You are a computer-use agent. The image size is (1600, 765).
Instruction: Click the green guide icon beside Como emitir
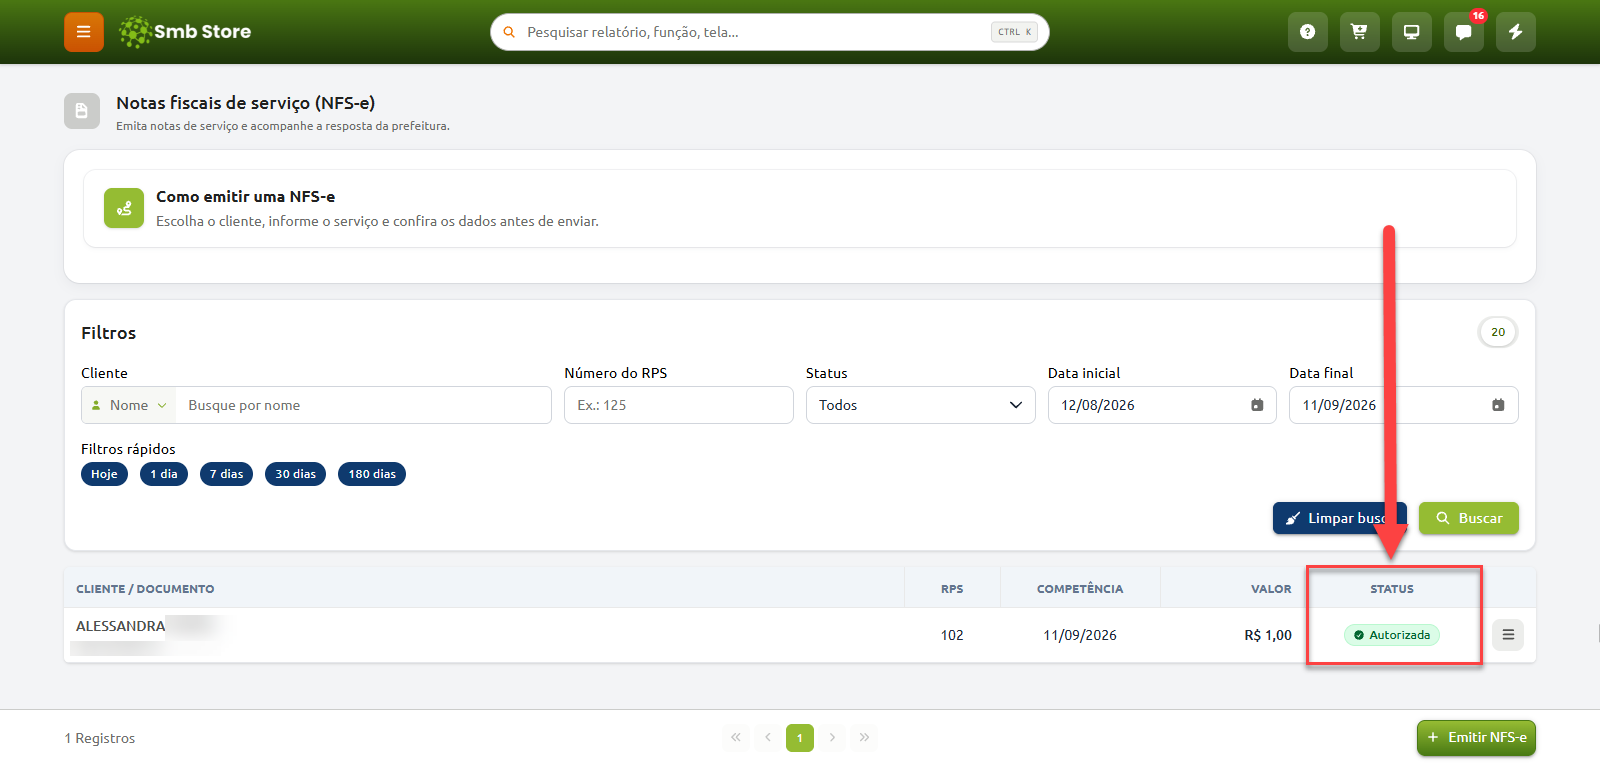(124, 208)
